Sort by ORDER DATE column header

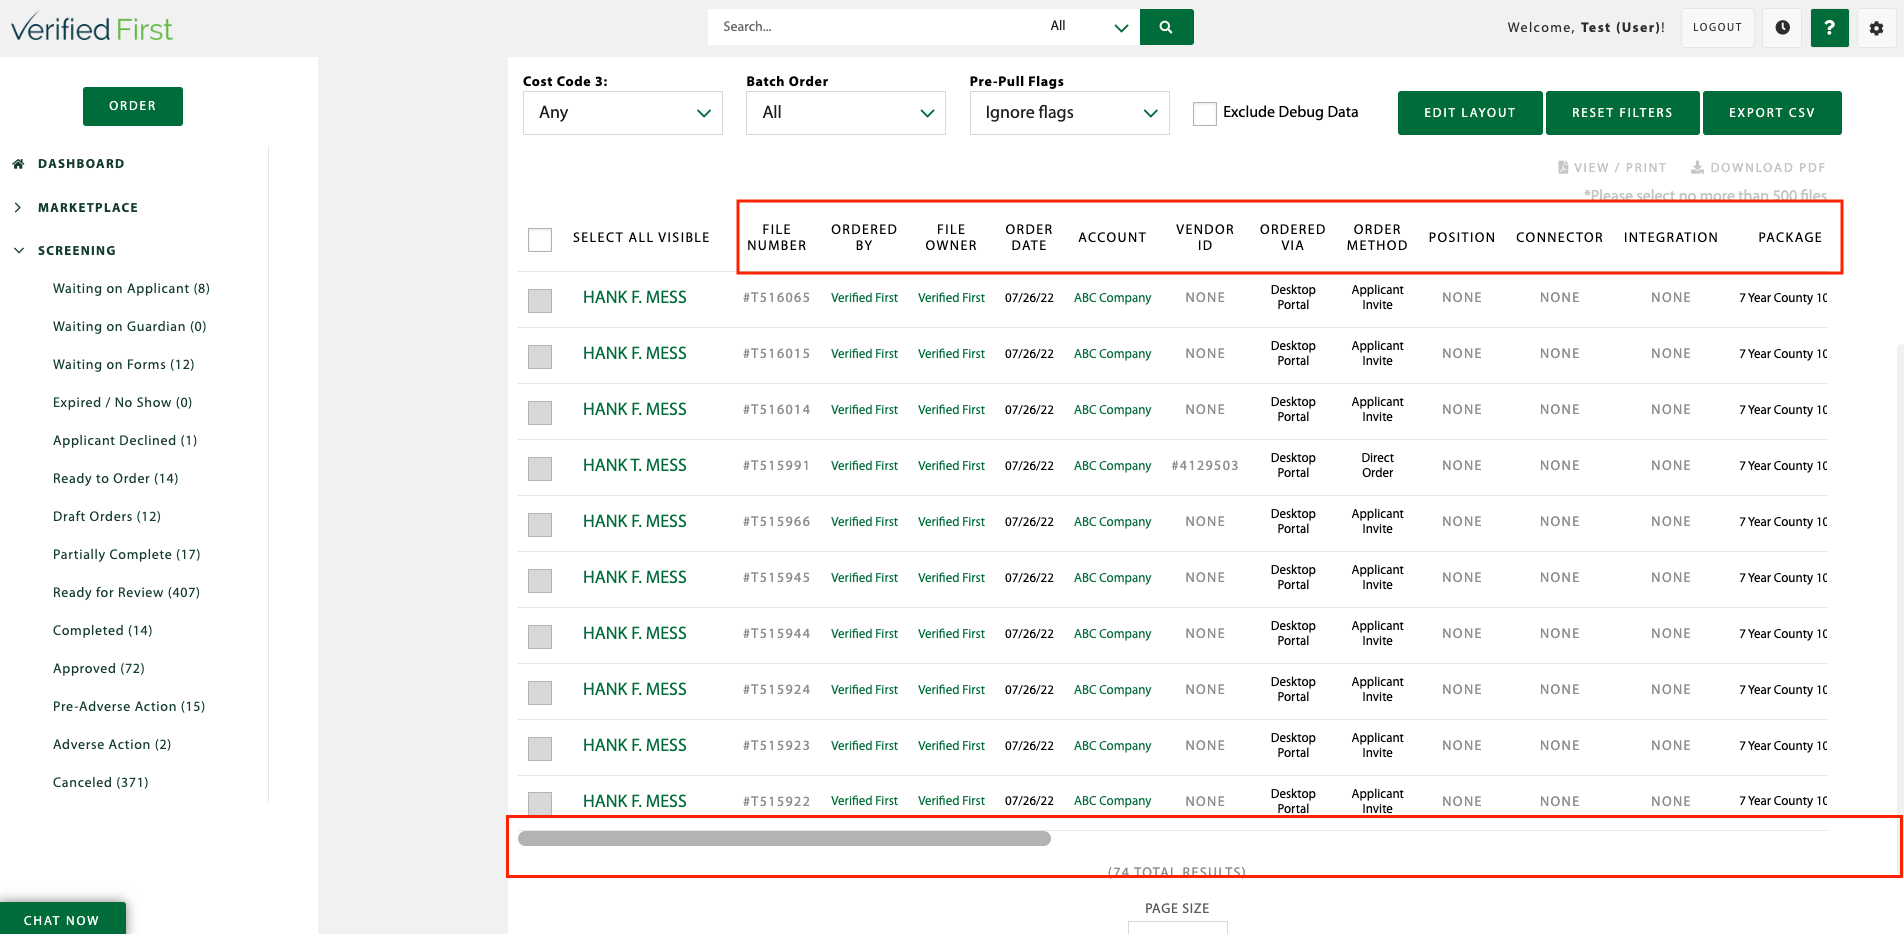[x=1029, y=238]
